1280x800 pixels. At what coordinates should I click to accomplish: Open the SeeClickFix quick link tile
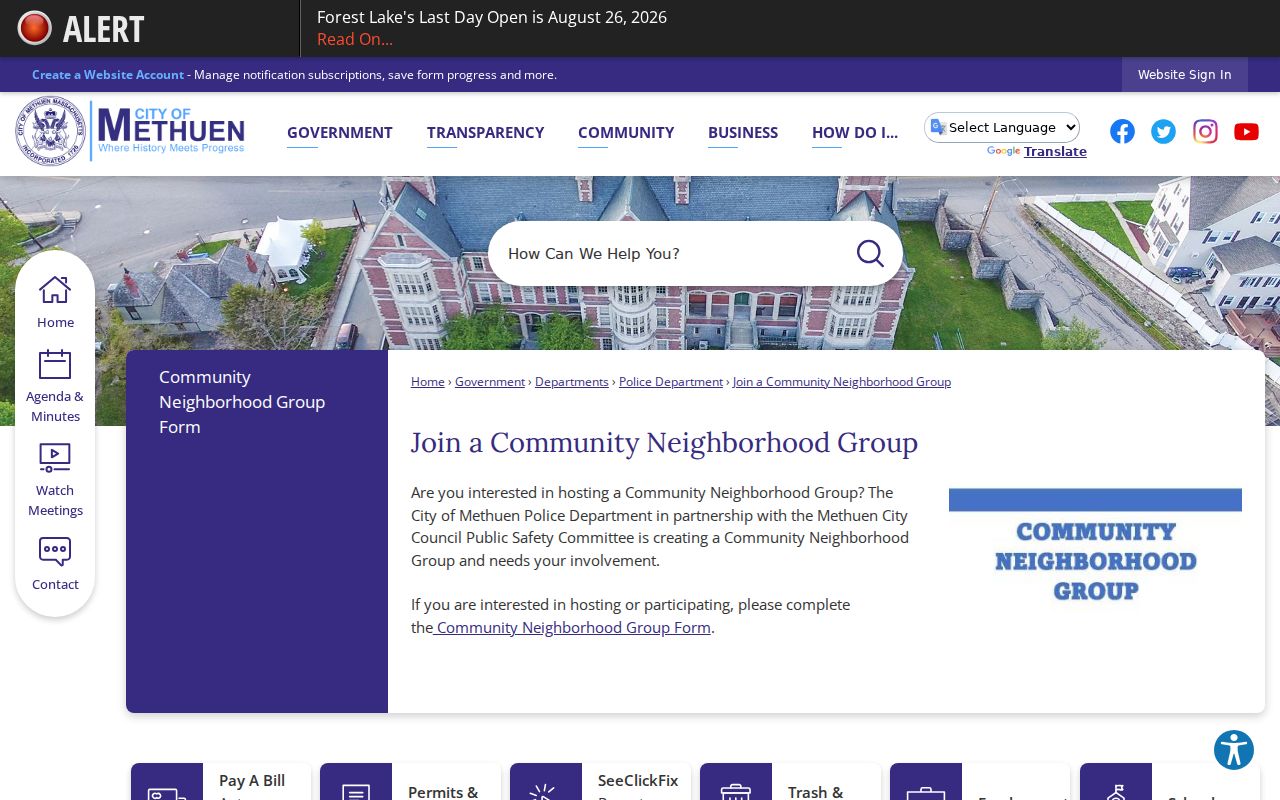coord(600,782)
